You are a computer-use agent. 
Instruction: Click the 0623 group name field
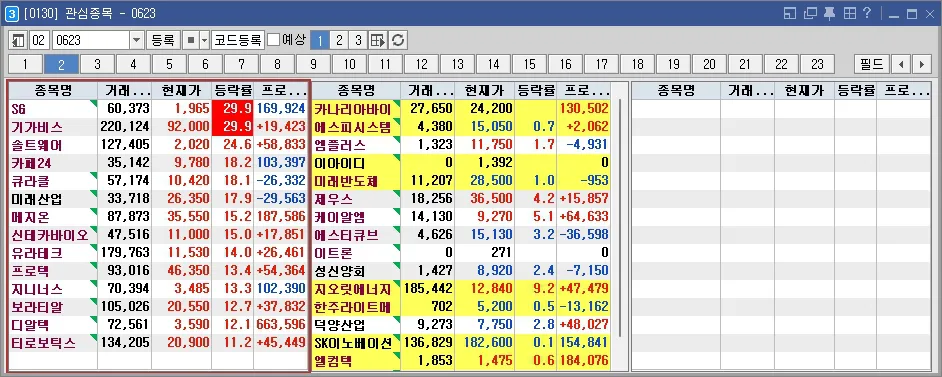click(x=91, y=41)
